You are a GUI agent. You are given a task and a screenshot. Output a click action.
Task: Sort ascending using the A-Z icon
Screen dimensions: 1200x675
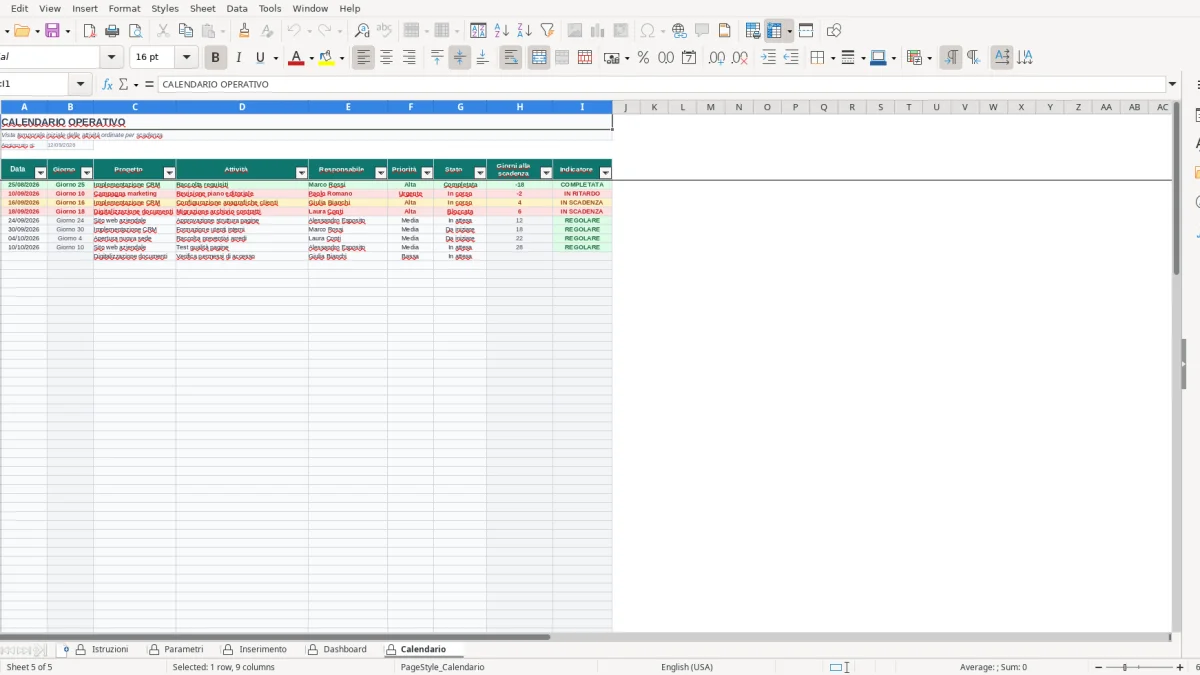(x=502, y=31)
